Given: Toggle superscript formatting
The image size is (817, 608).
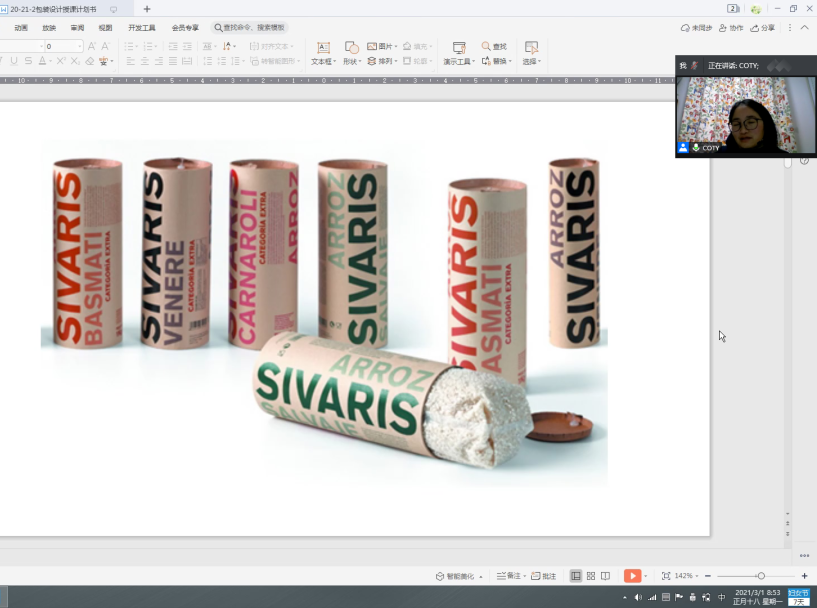Looking at the screenshot, I should (61, 61).
